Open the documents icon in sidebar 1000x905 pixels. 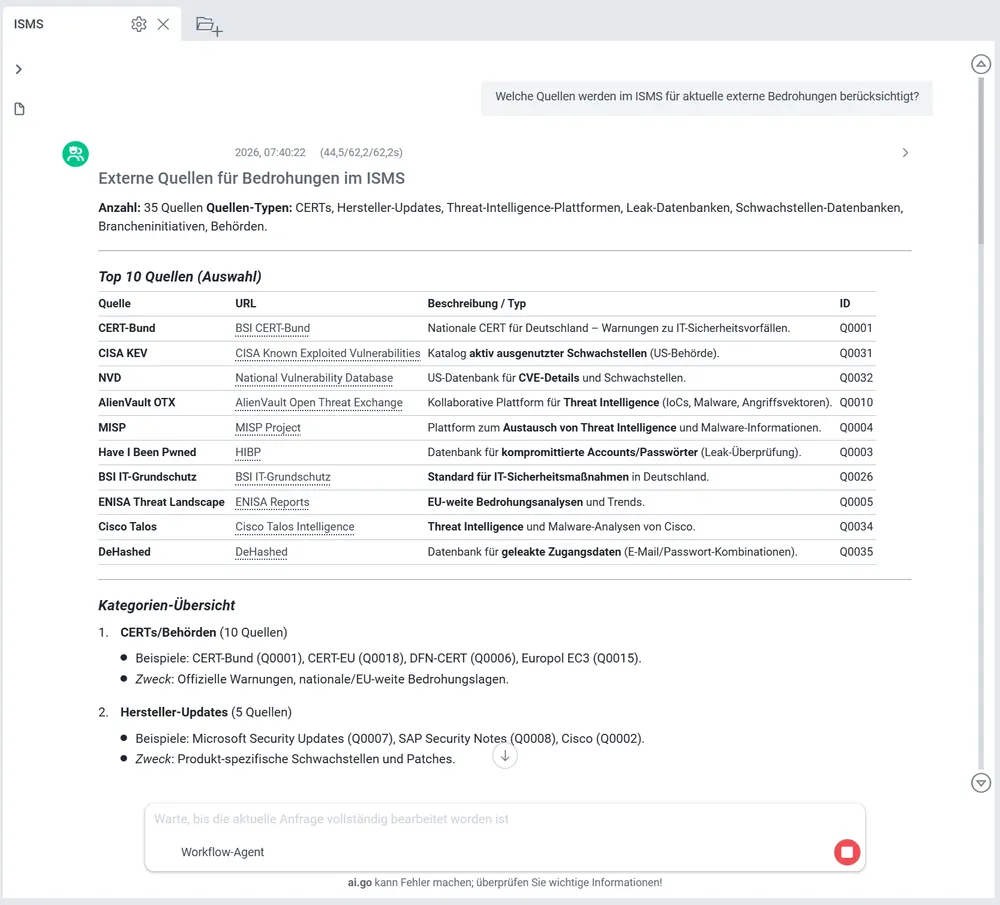point(19,109)
